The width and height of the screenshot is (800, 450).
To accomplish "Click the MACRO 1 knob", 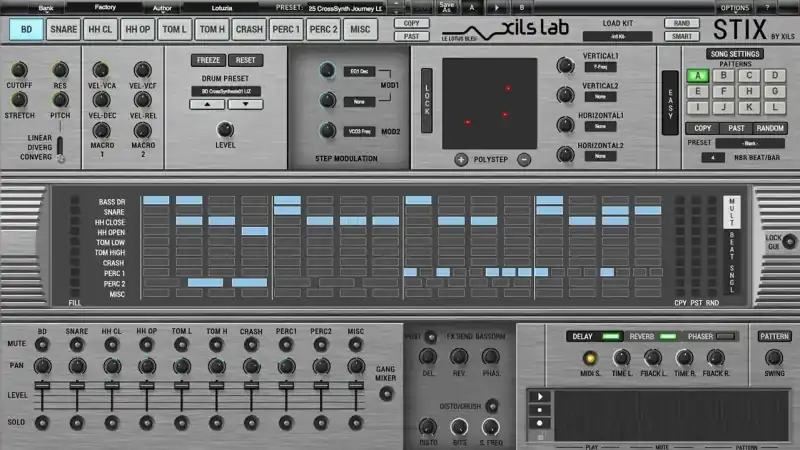I will coord(101,131).
